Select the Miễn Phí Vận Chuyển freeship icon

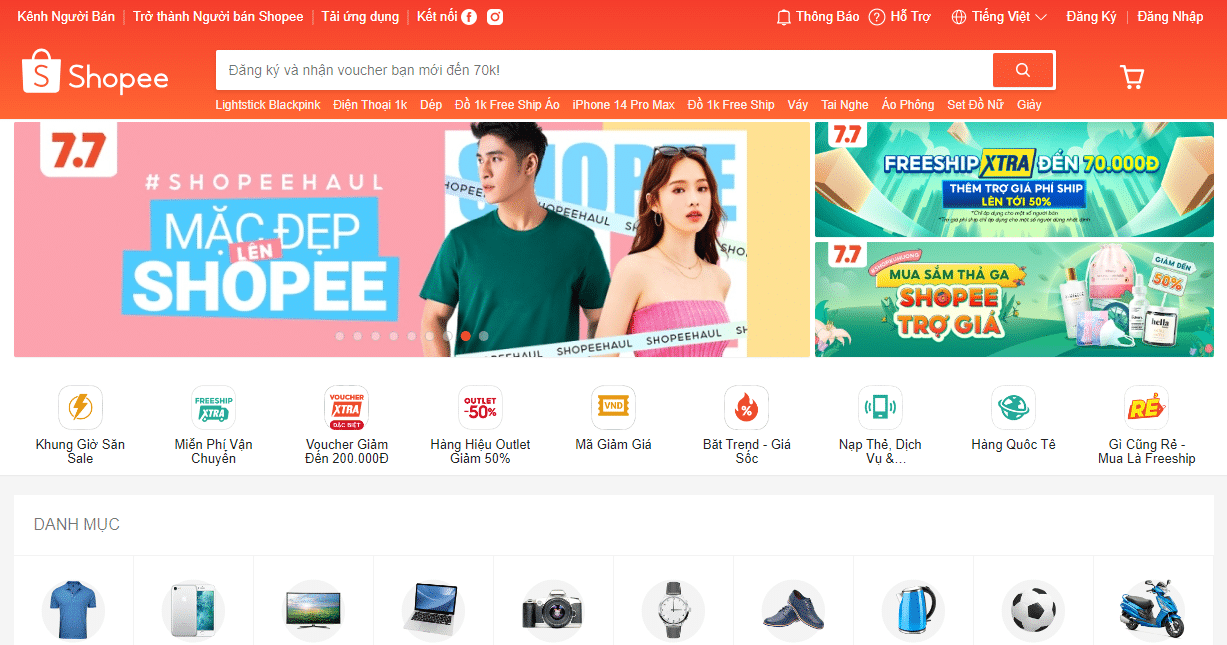click(213, 407)
